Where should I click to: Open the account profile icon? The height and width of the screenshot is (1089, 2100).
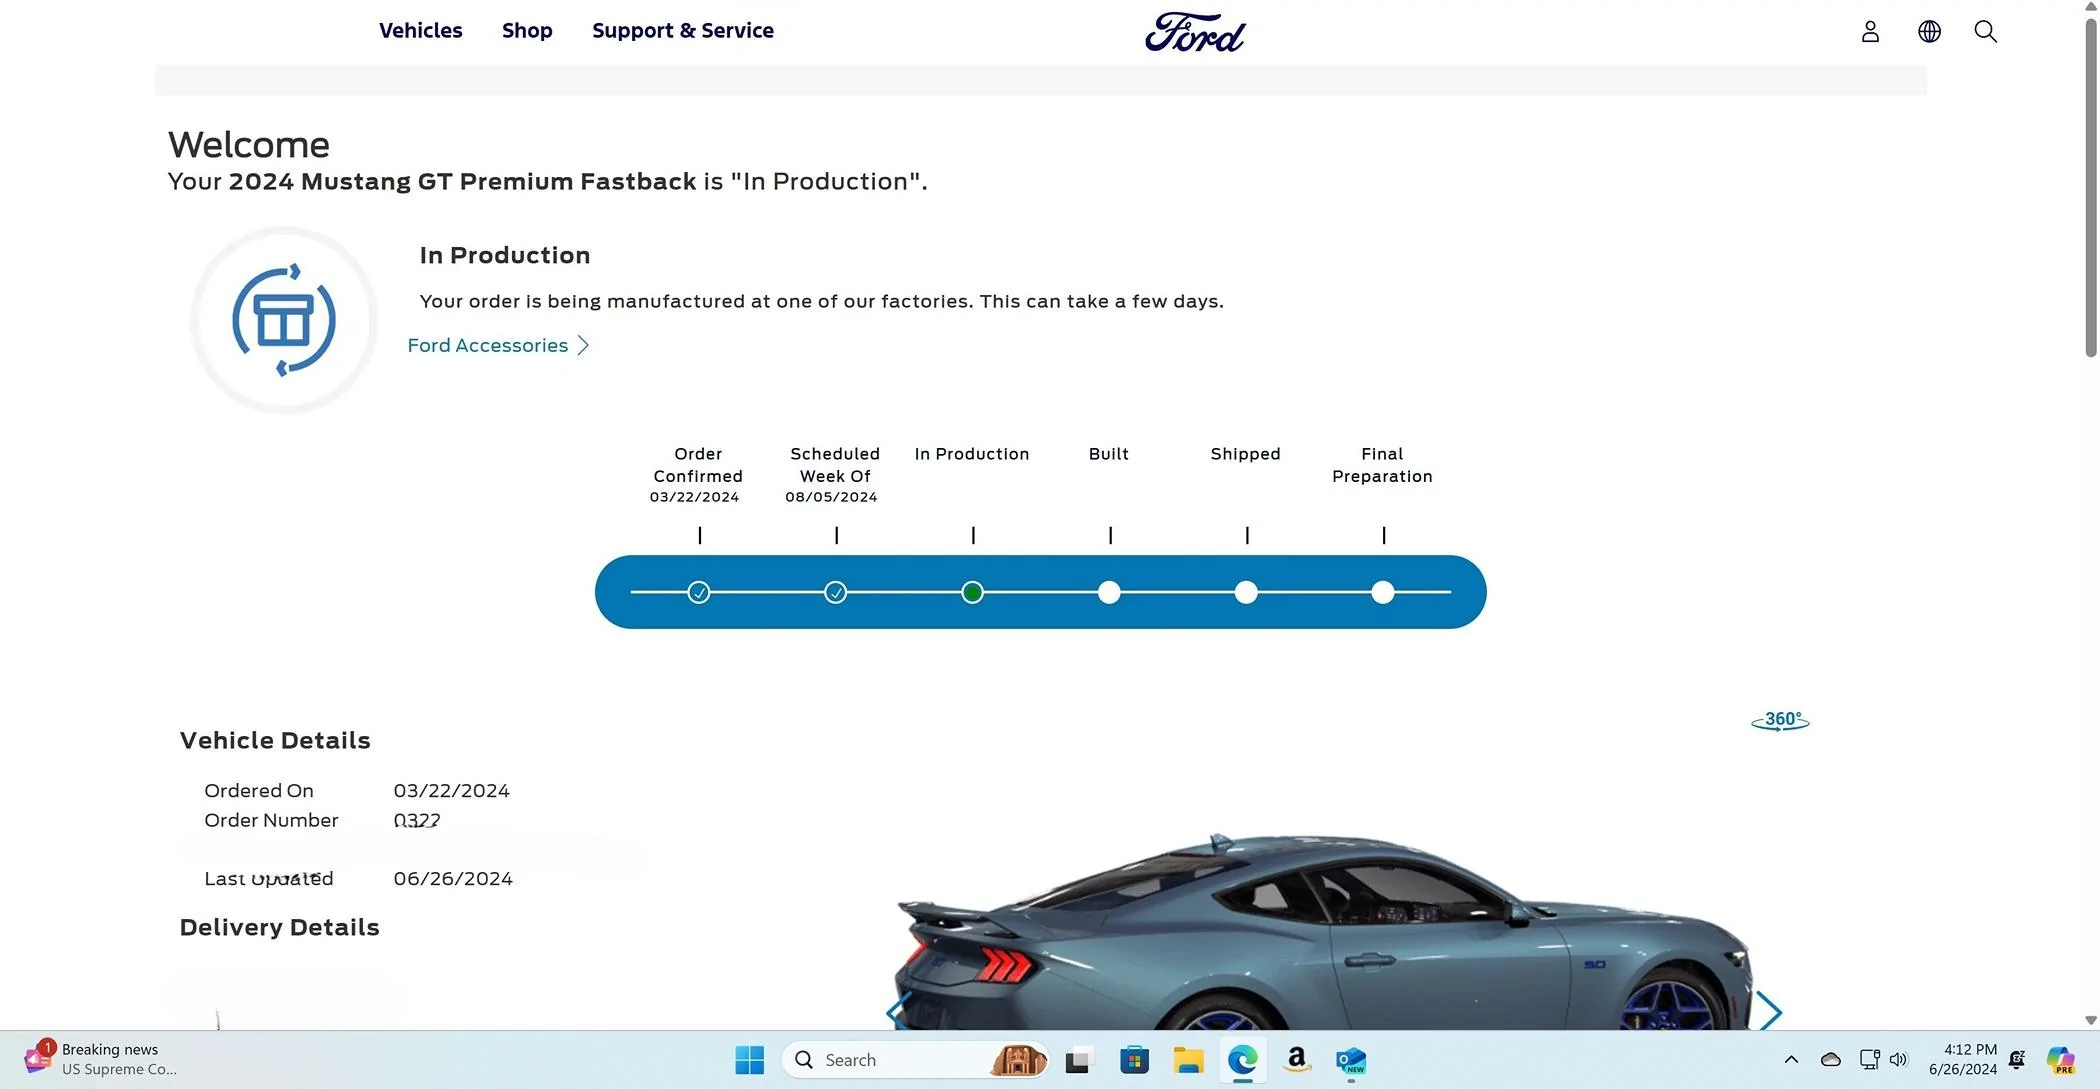tap(1870, 32)
